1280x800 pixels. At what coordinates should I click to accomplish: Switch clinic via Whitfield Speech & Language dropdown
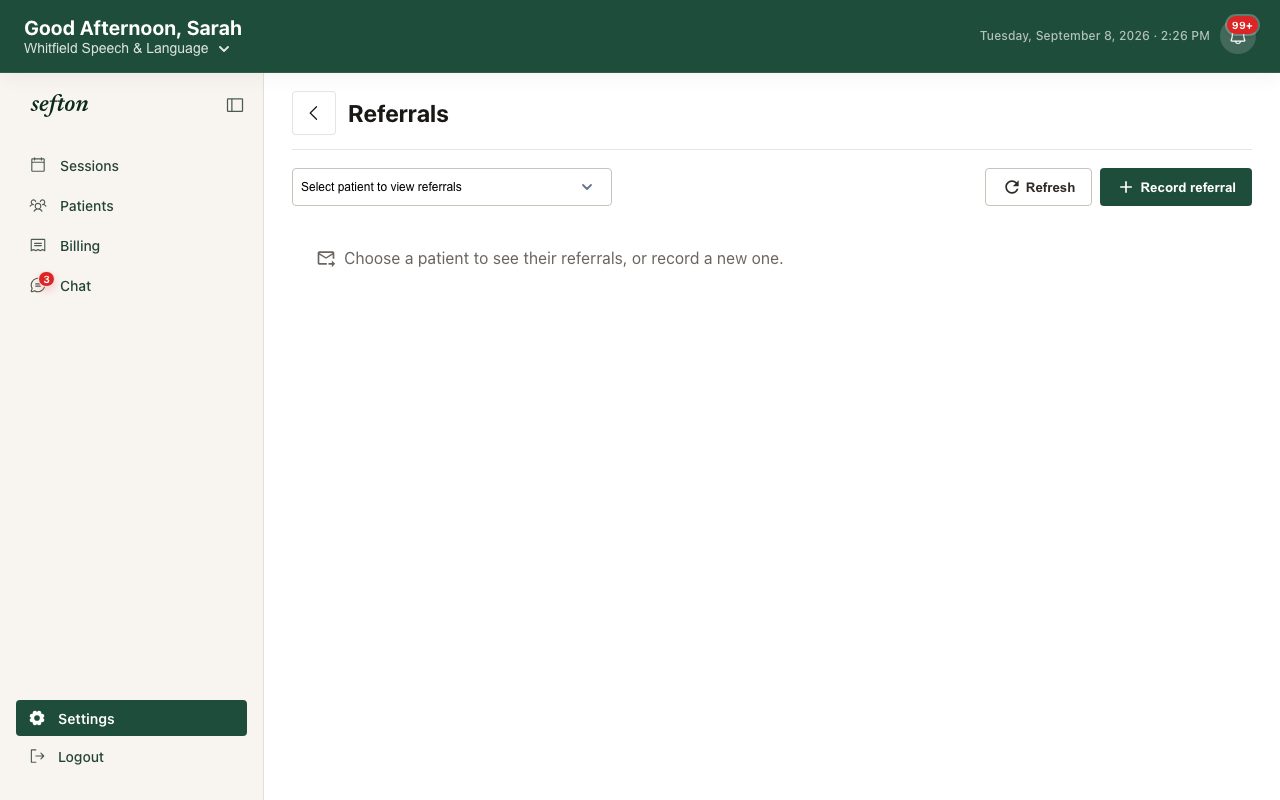coord(127,49)
